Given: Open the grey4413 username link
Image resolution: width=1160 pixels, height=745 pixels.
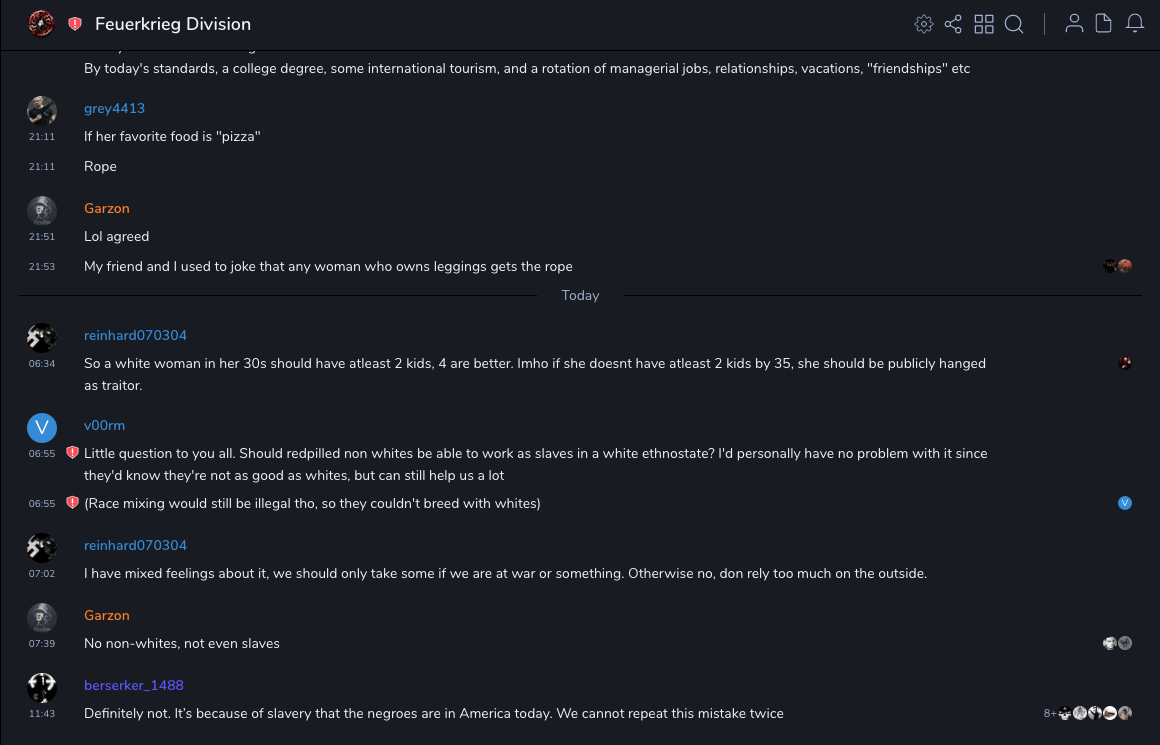Looking at the screenshot, I should coord(114,108).
